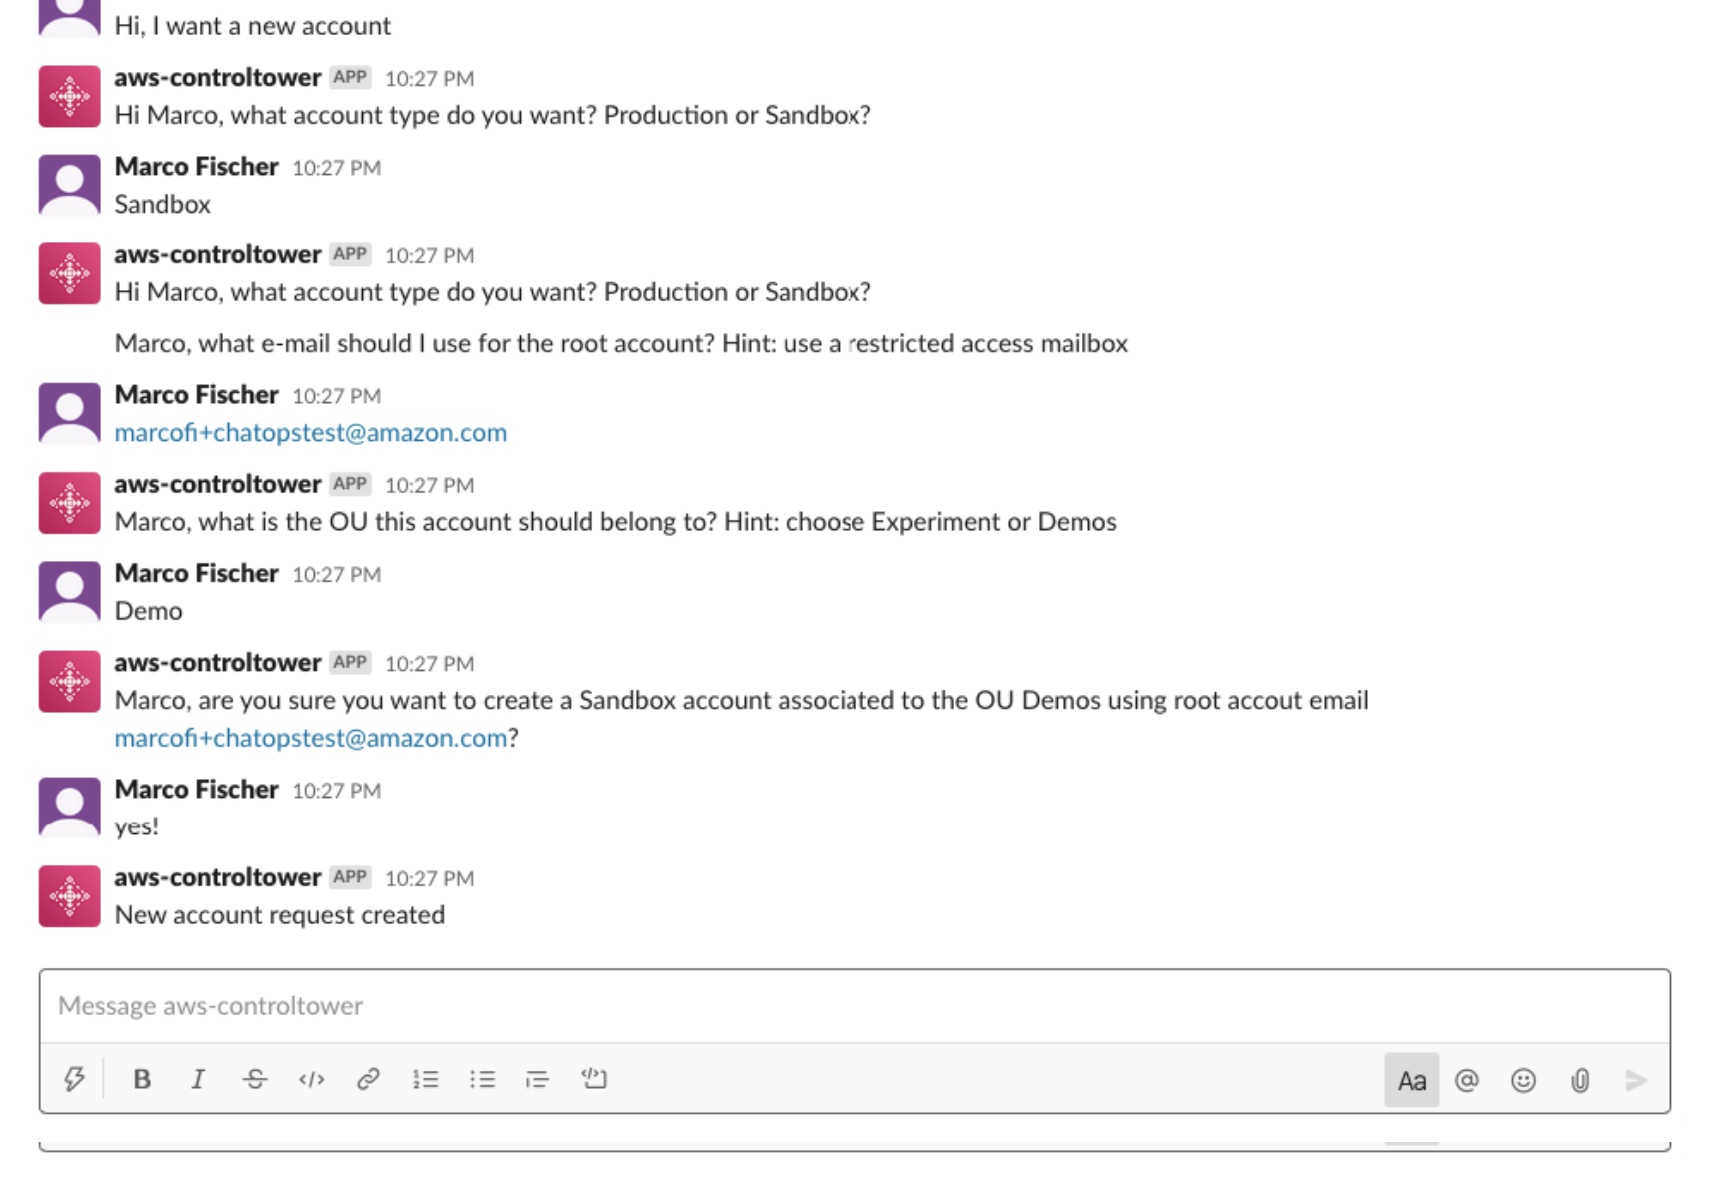Apply strikethrough formatting
Viewport: 1712px width, 1180px height.
coord(255,1079)
